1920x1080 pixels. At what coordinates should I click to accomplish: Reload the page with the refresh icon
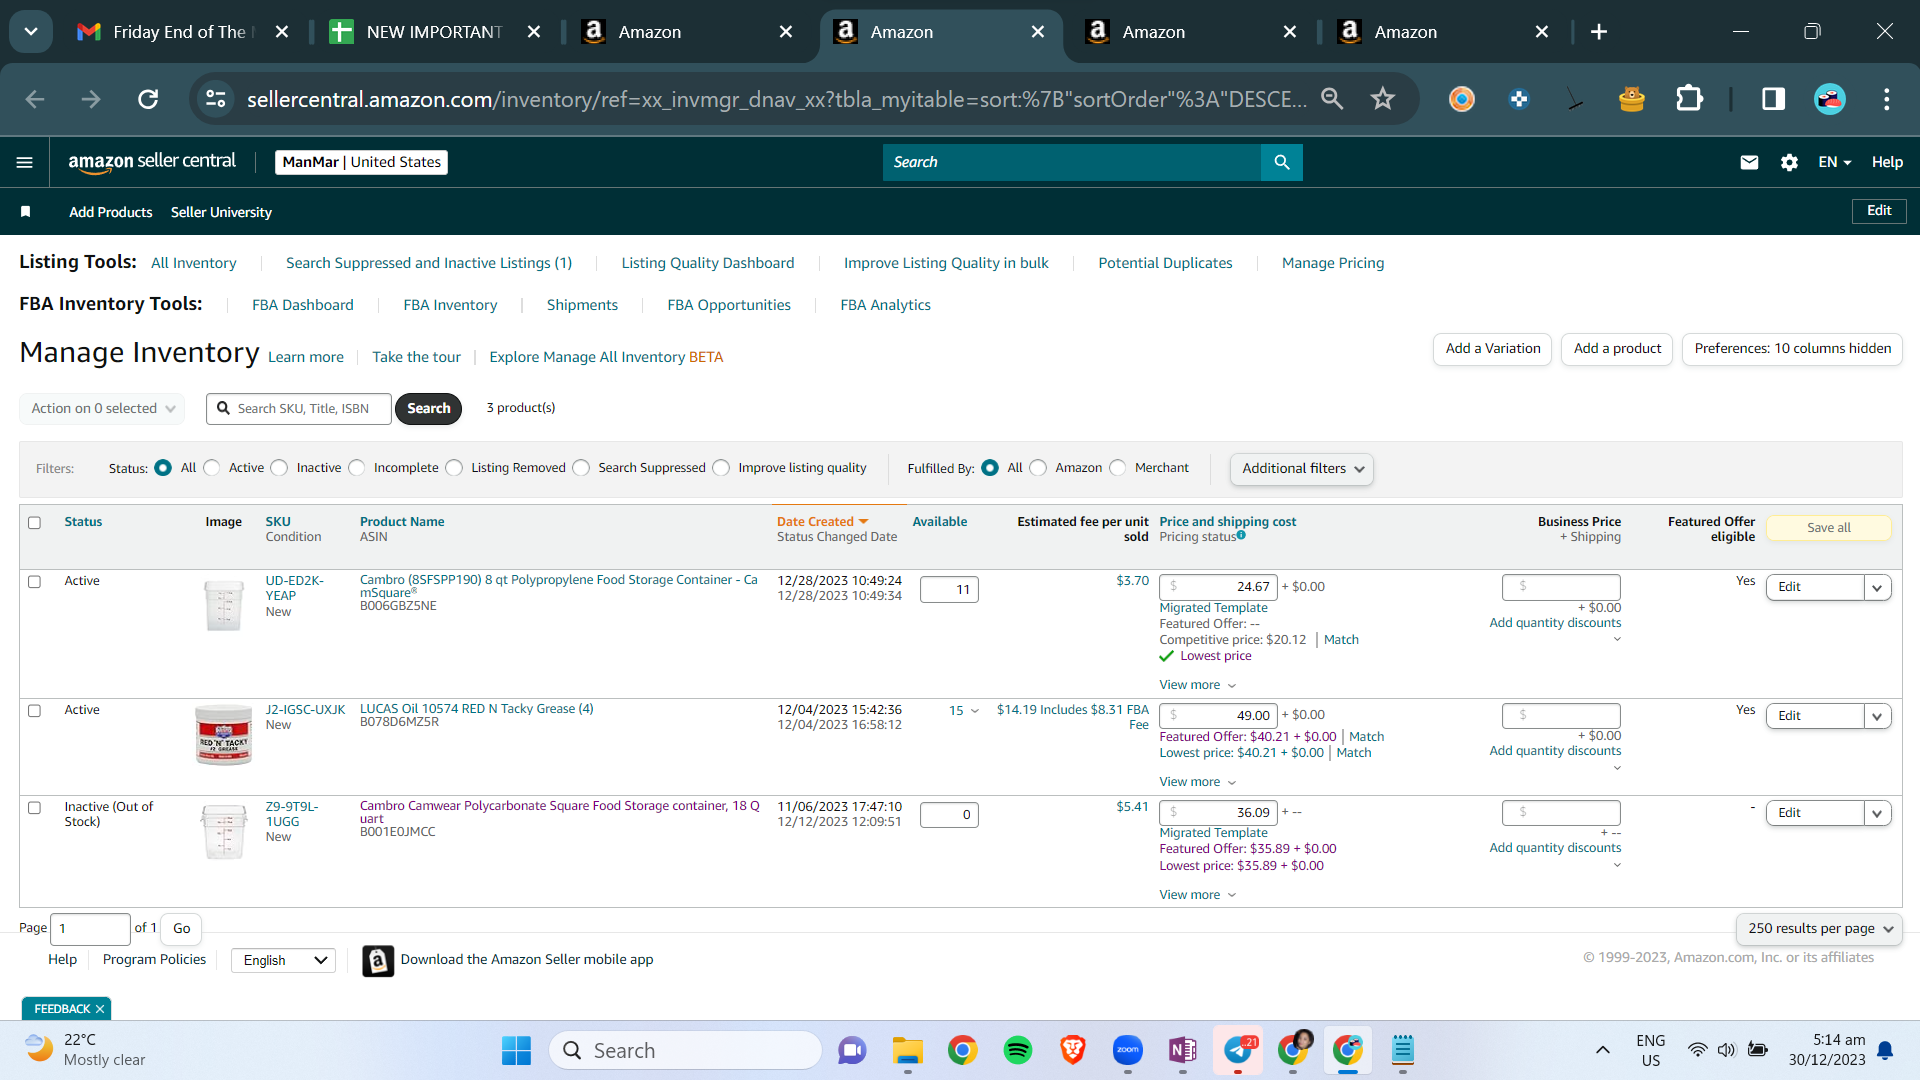(x=148, y=99)
